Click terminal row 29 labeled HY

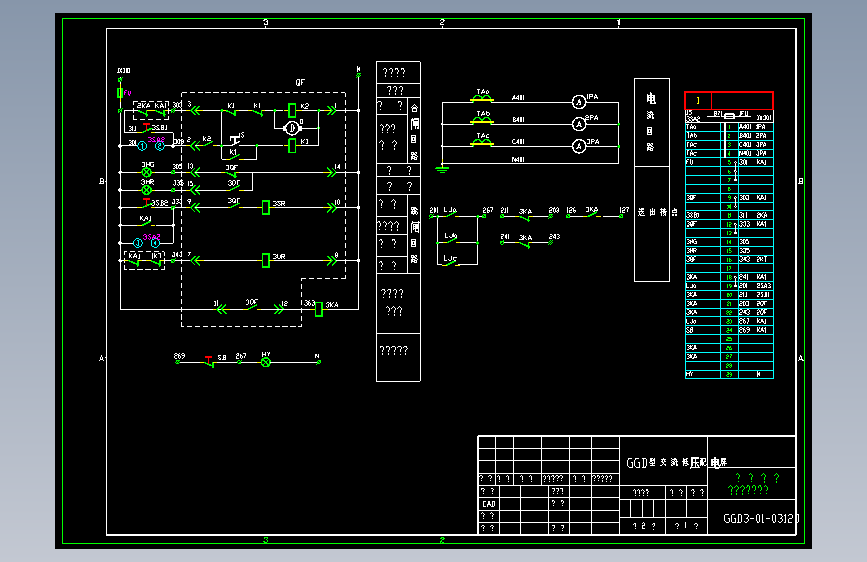coord(729,374)
